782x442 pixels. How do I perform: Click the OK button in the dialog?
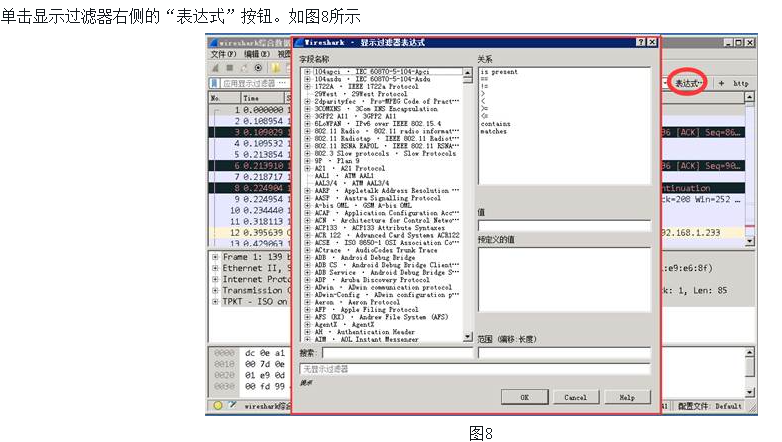coord(524,397)
